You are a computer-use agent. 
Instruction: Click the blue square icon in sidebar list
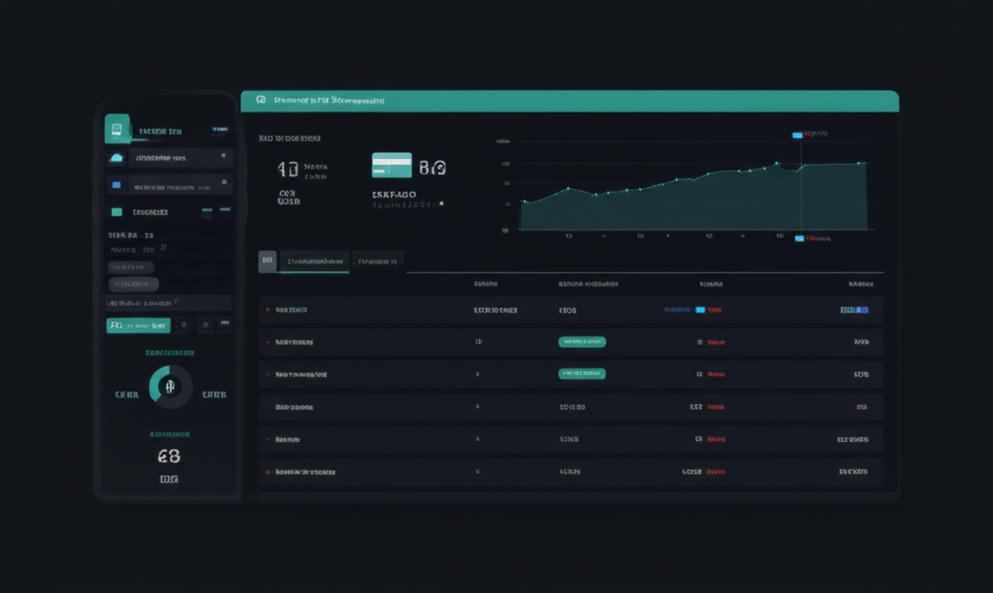click(117, 185)
